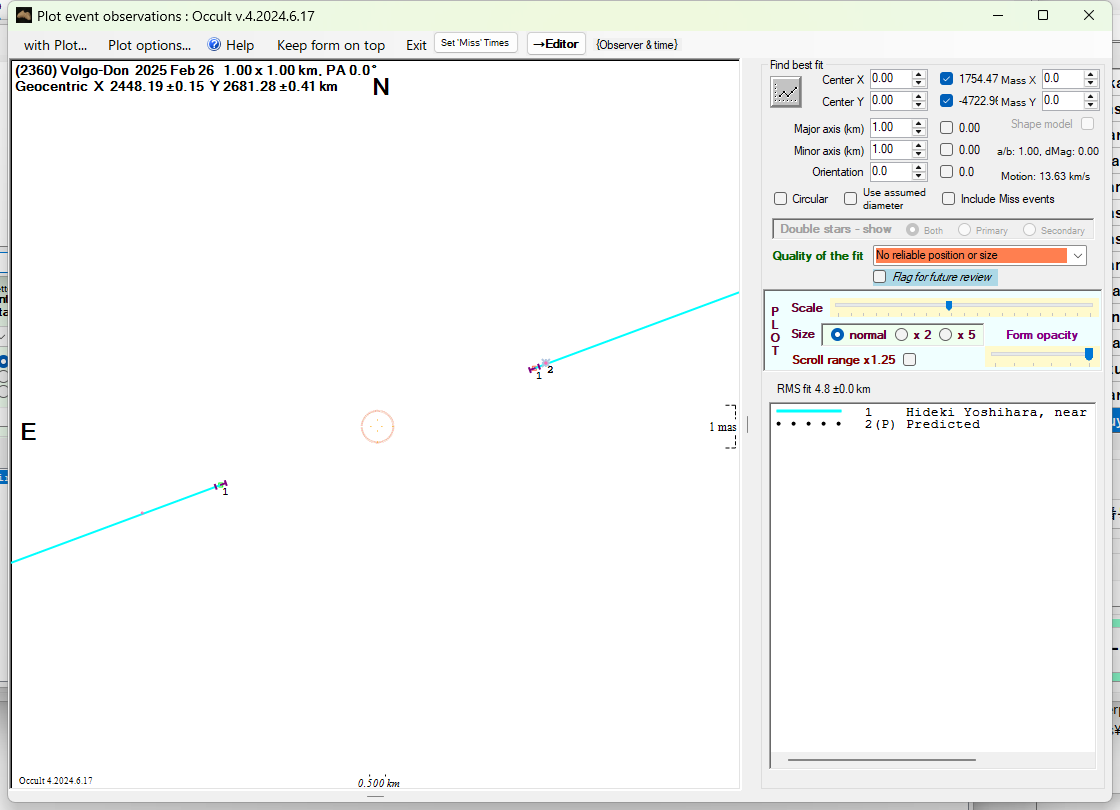Click the Occult app icon in title bar
Screen dimensions: 1120x810
click(x=24, y=15)
